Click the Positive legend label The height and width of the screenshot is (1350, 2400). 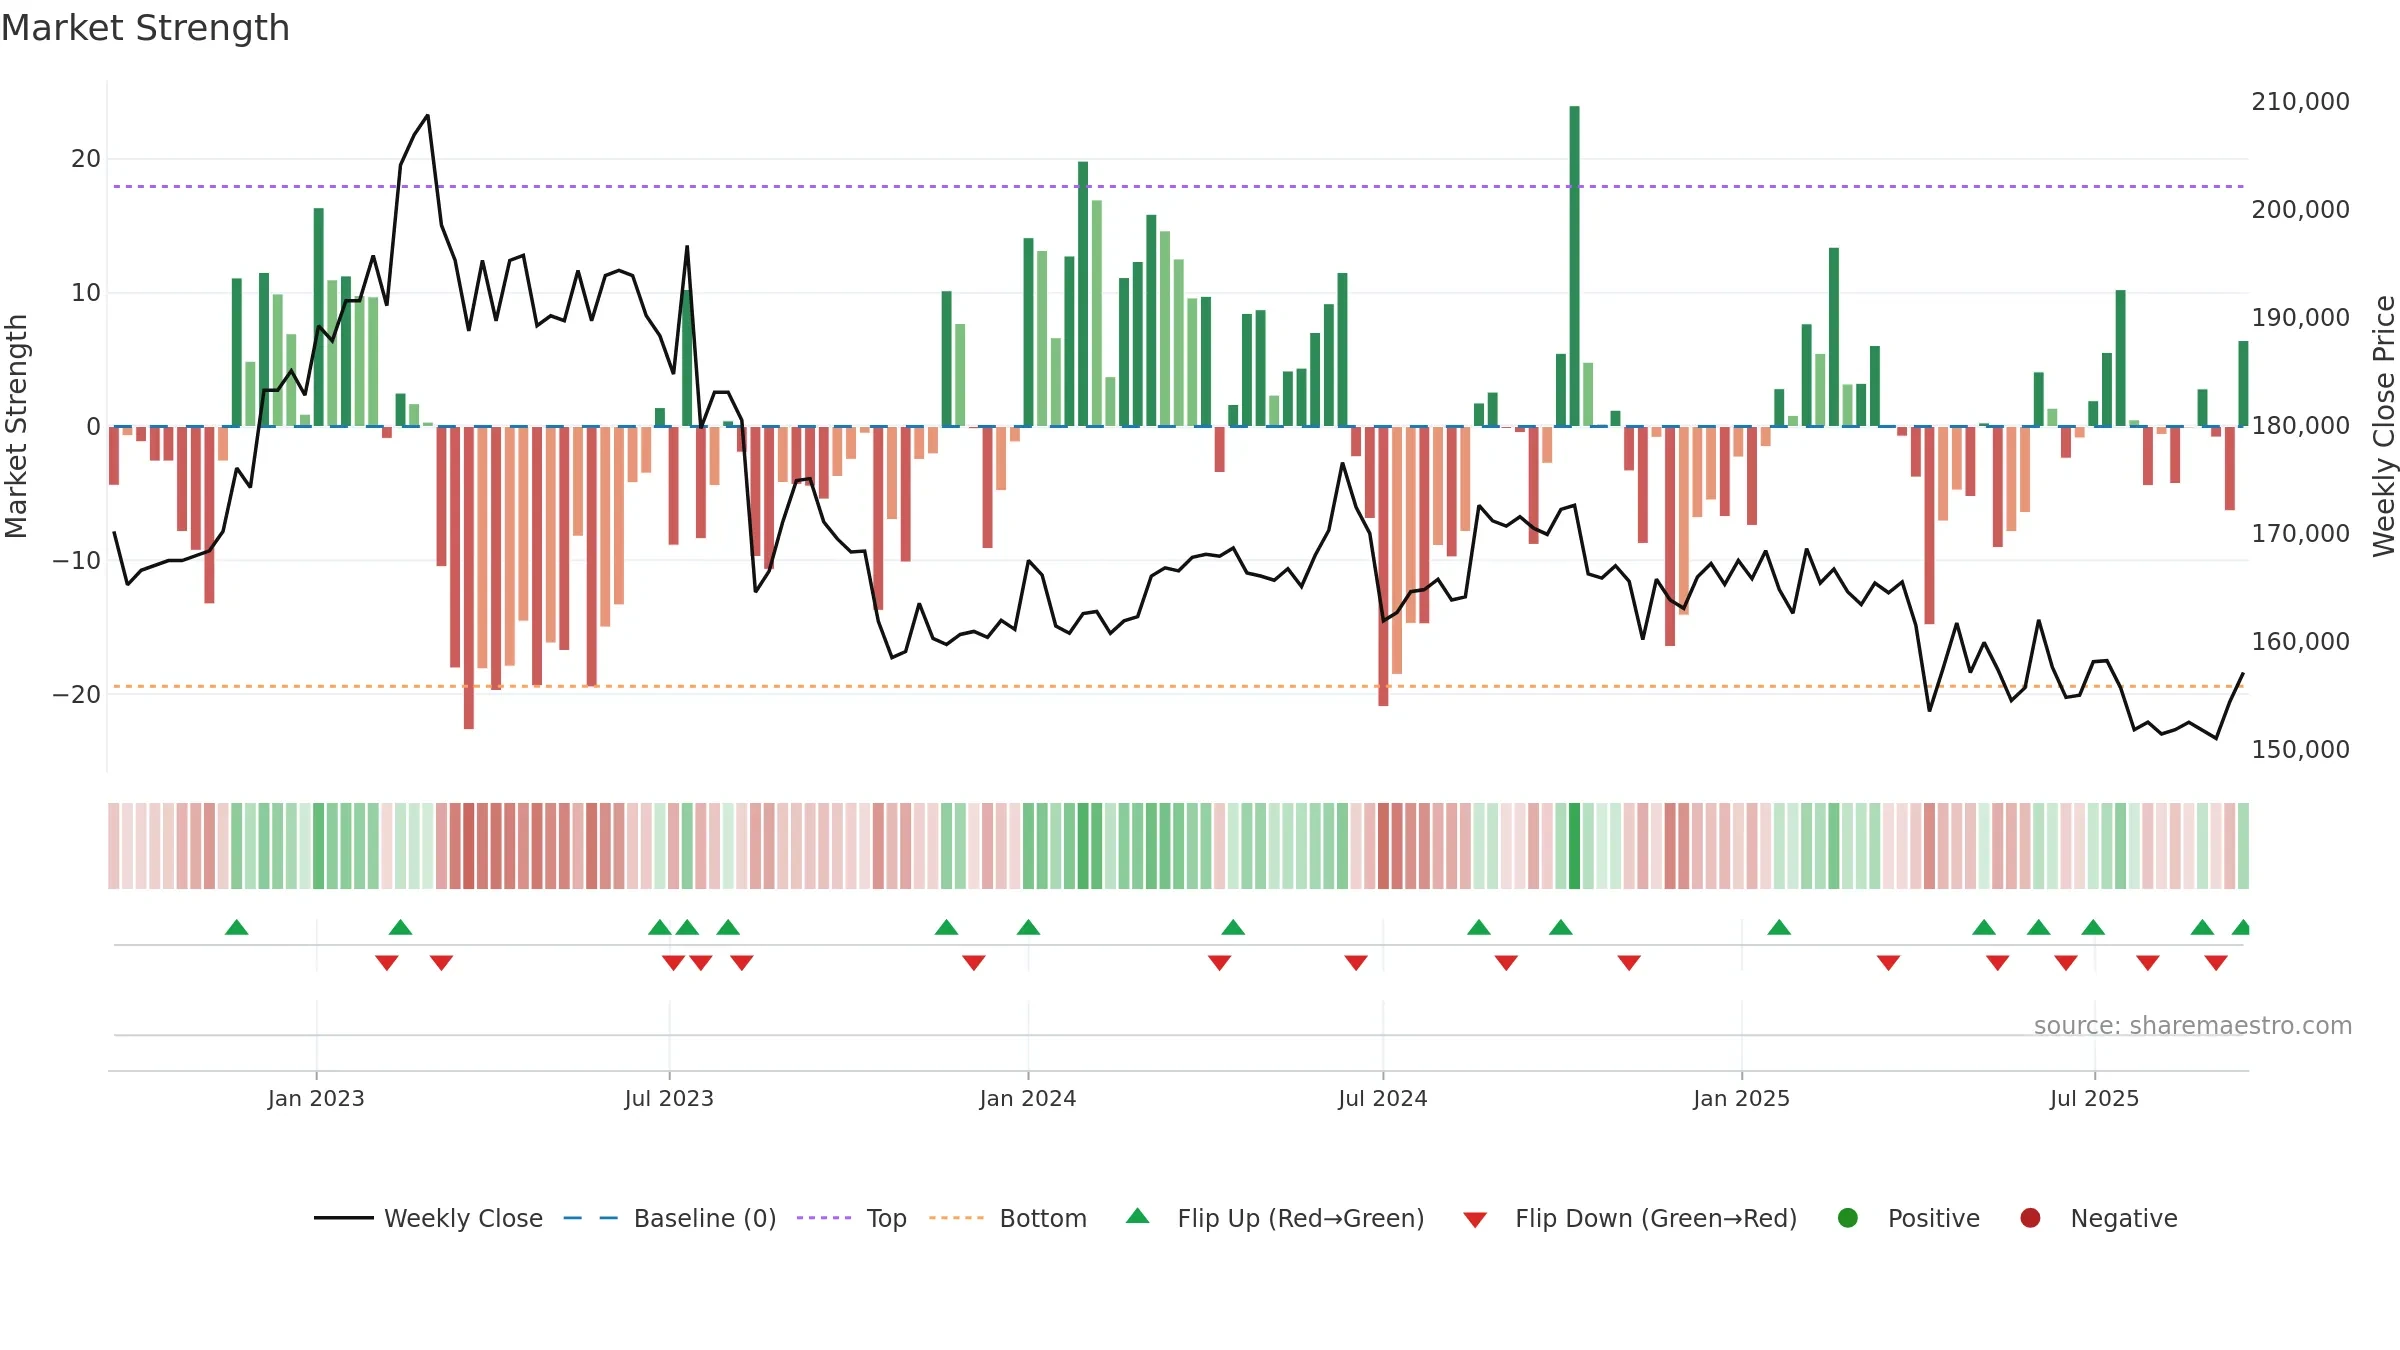pos(1934,1218)
